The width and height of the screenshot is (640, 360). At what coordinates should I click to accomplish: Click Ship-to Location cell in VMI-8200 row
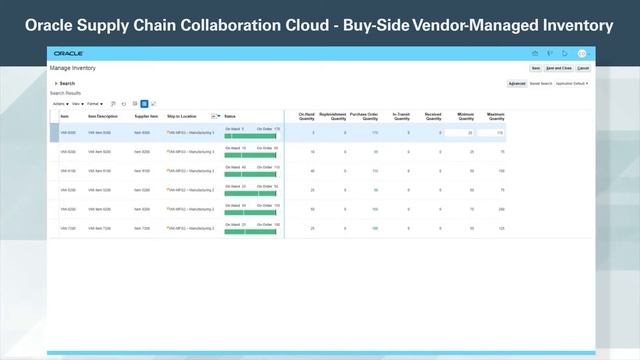tap(190, 152)
